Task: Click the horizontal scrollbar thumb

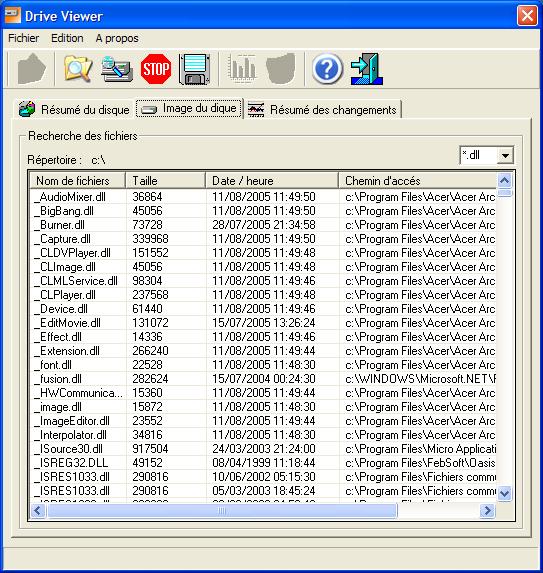Action: pos(222,511)
